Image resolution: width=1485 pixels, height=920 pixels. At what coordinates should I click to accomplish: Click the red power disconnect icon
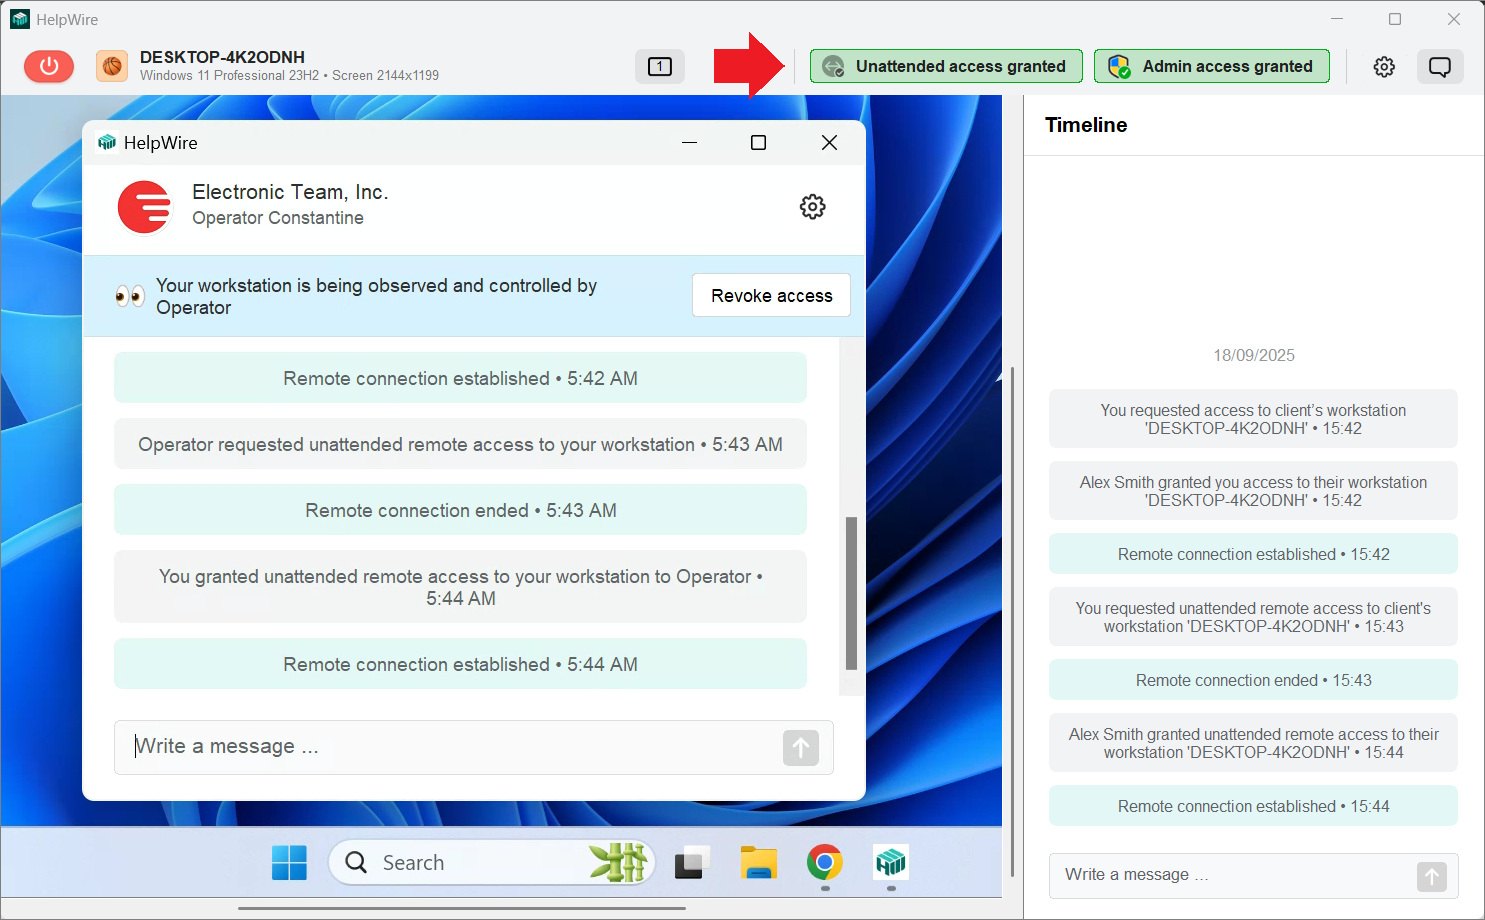(48, 66)
